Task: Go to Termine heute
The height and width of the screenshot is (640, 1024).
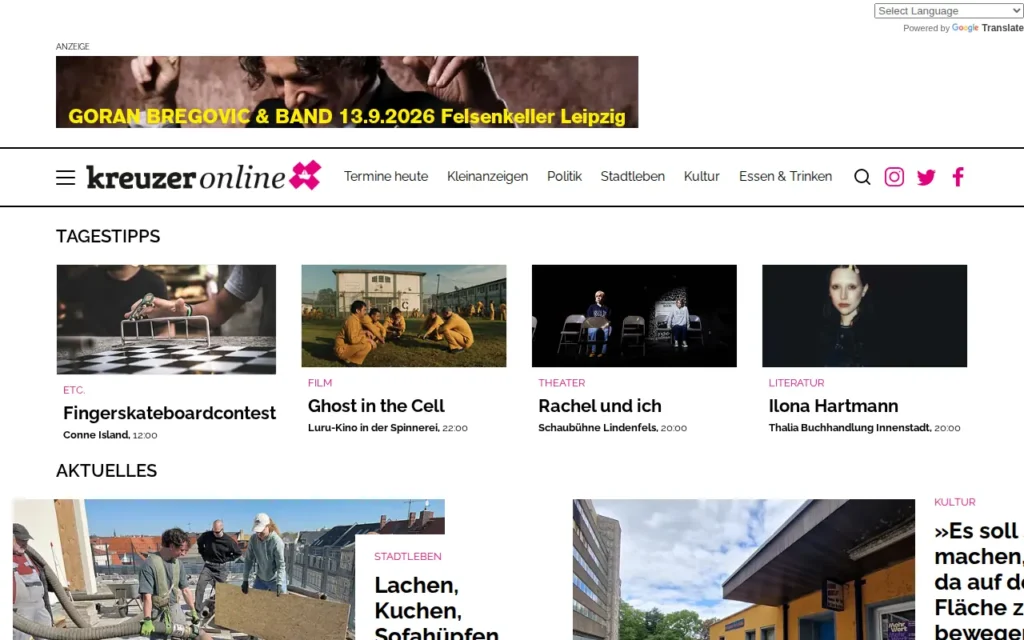Action: coord(386,176)
